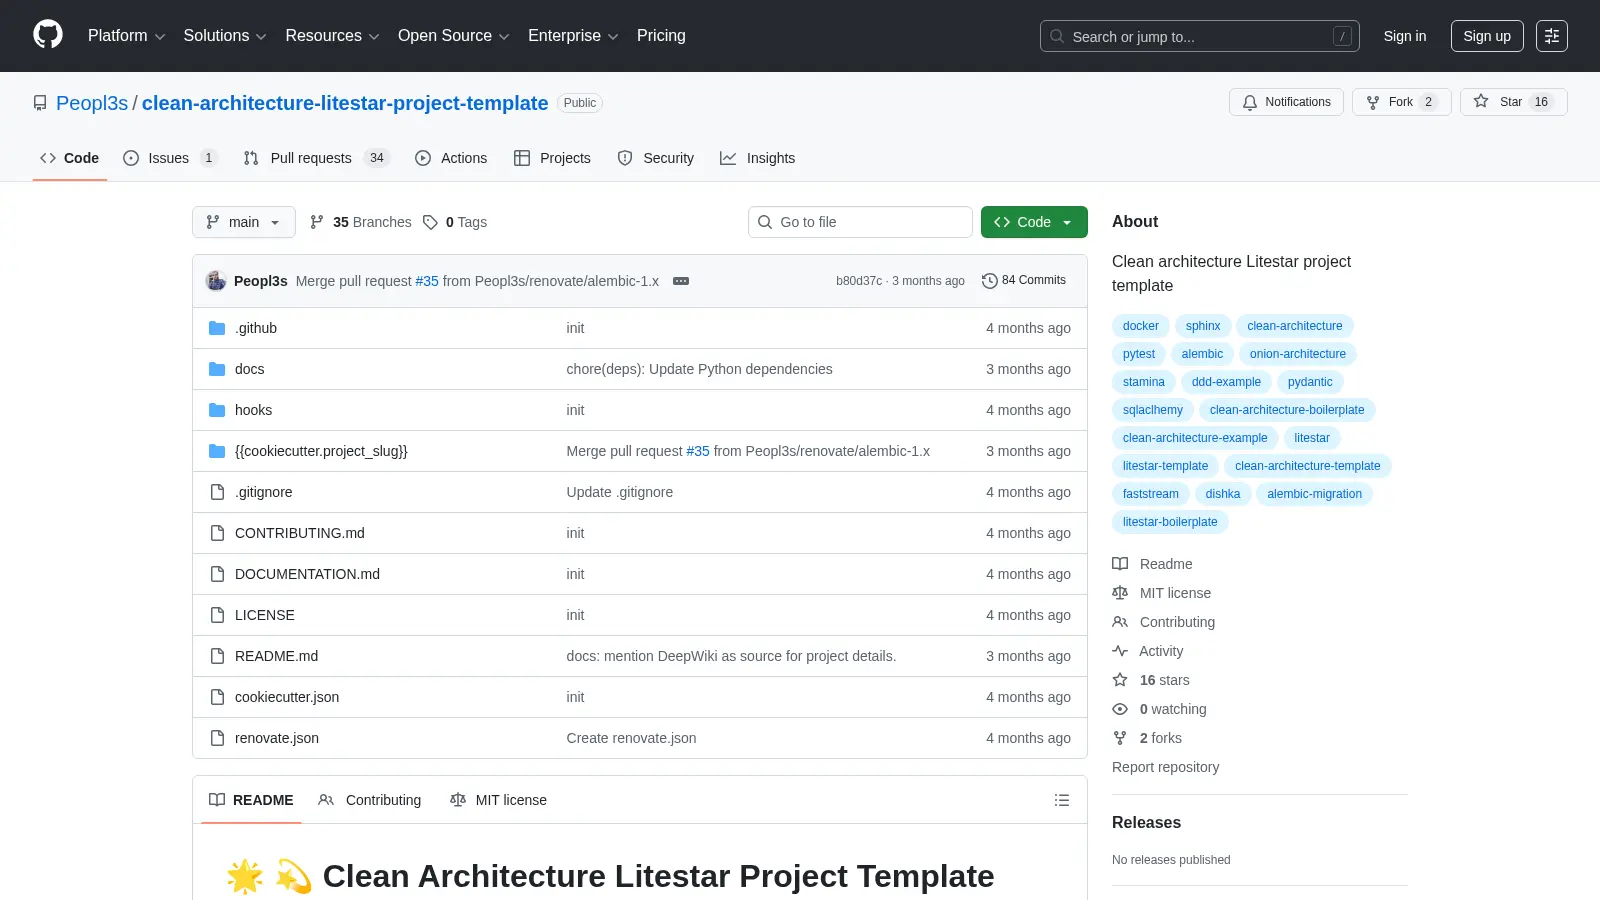This screenshot has width=1600, height=900.
Task: Open the Projects tab
Action: (x=552, y=158)
